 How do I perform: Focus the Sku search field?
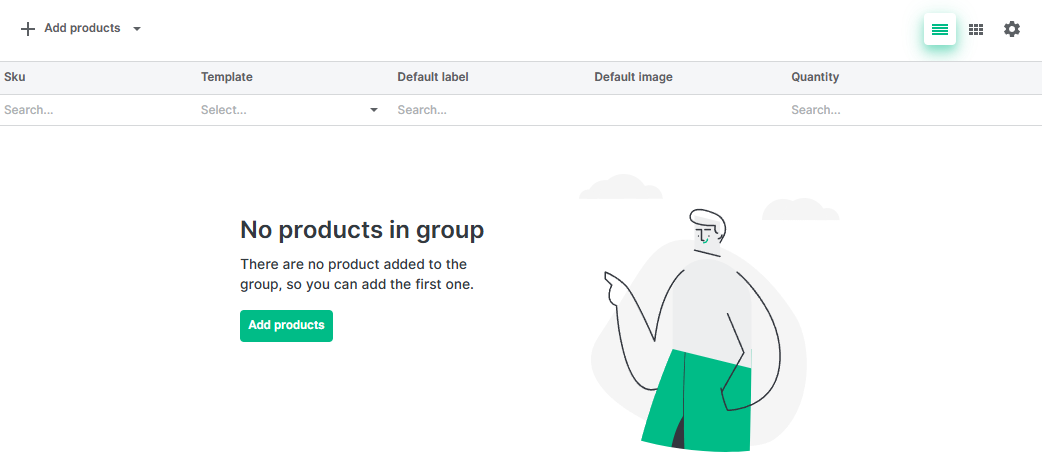[95, 110]
